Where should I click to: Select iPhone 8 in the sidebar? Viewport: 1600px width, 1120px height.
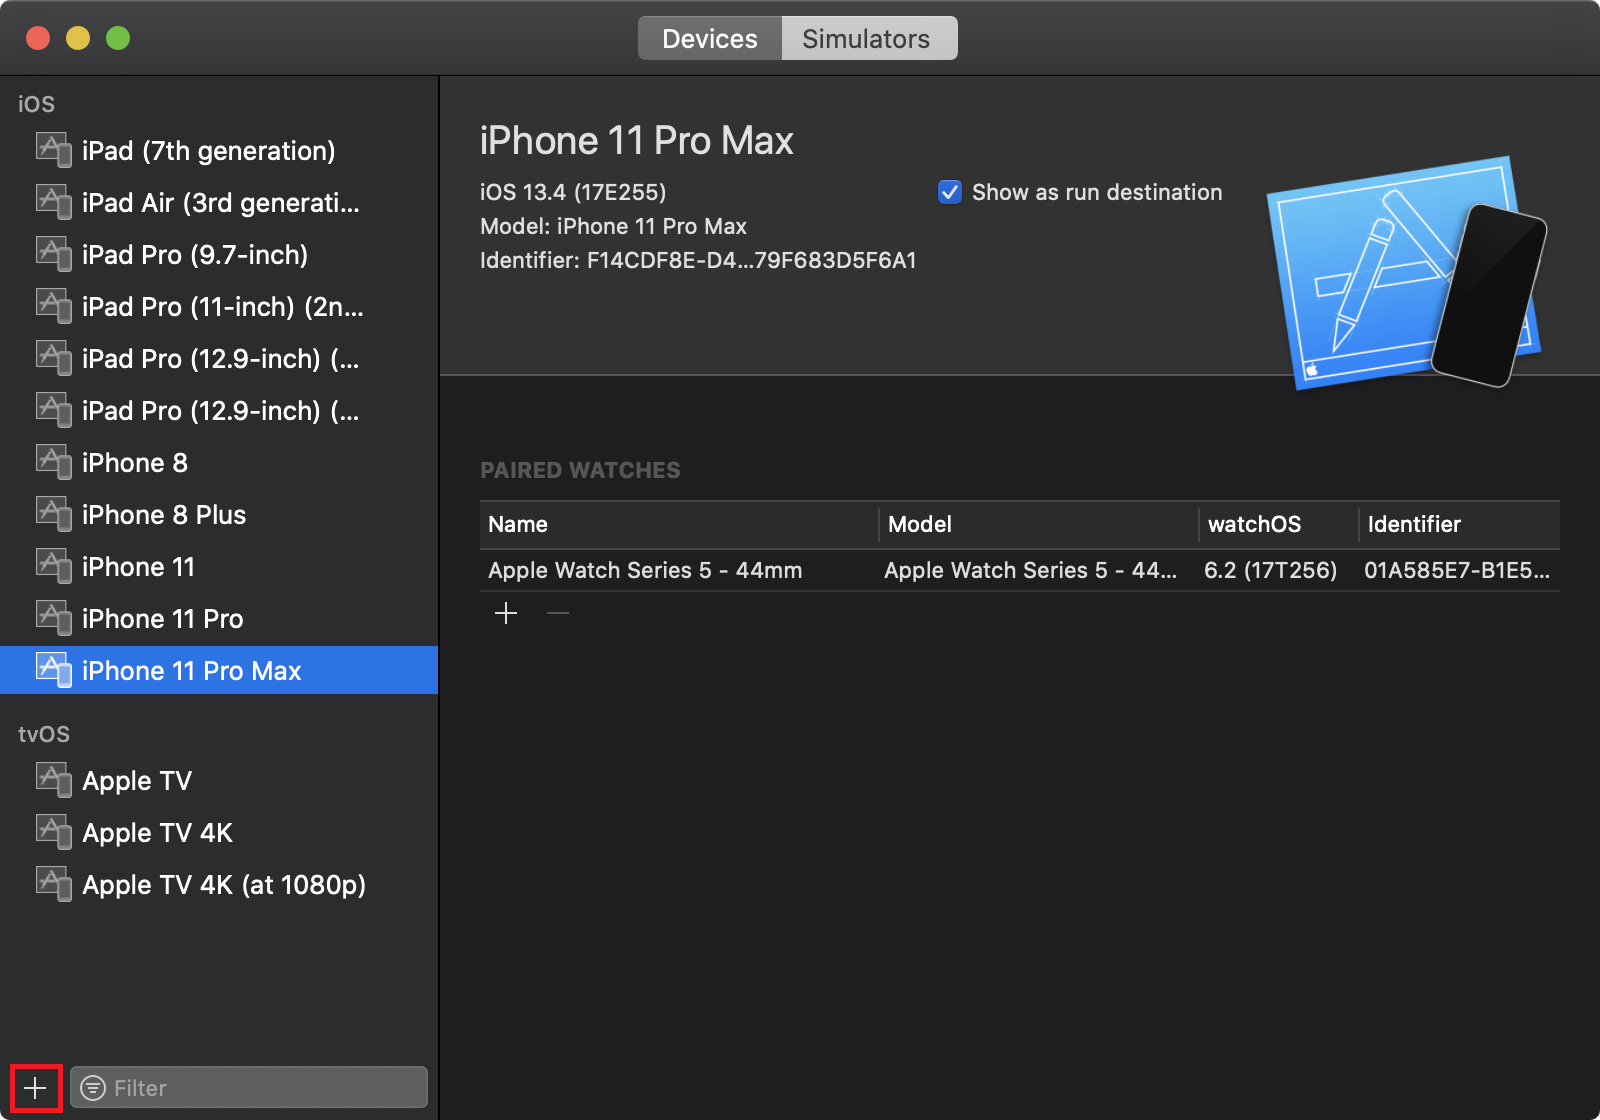click(x=219, y=462)
